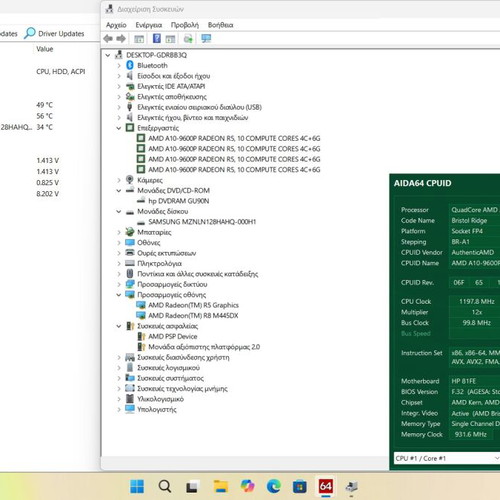Collapse the Προσαρμογείς οθόνης category

point(119,295)
